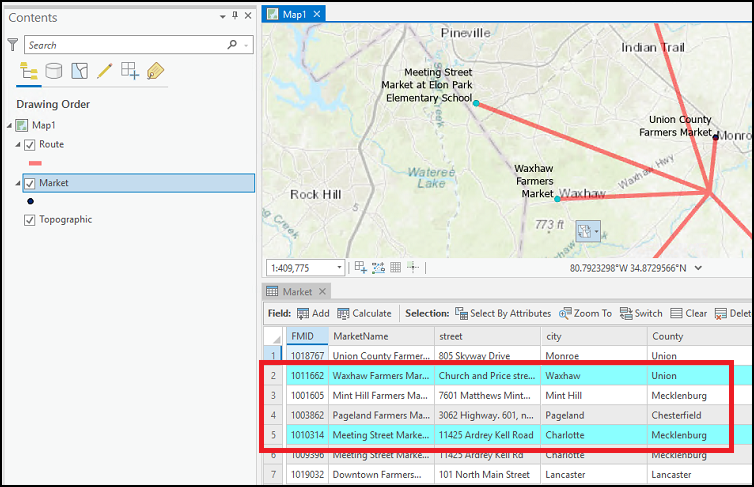Viewport: 754px width, 487px height.
Task: Click the filter funnel icon in Contents
Action: tap(12, 45)
